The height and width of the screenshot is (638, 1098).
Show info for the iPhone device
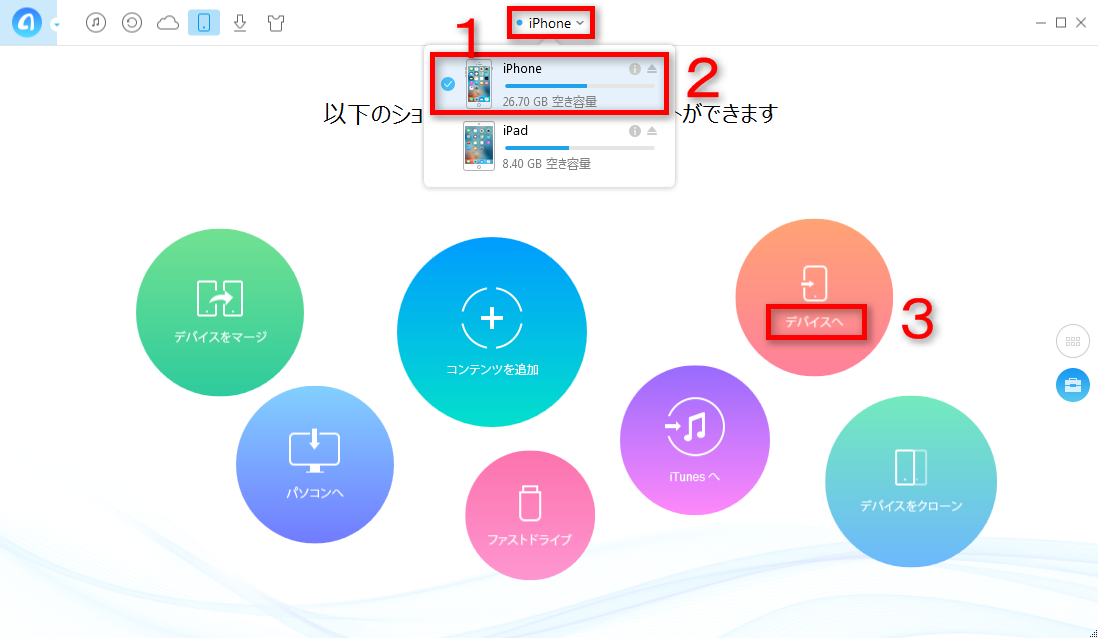(x=634, y=69)
